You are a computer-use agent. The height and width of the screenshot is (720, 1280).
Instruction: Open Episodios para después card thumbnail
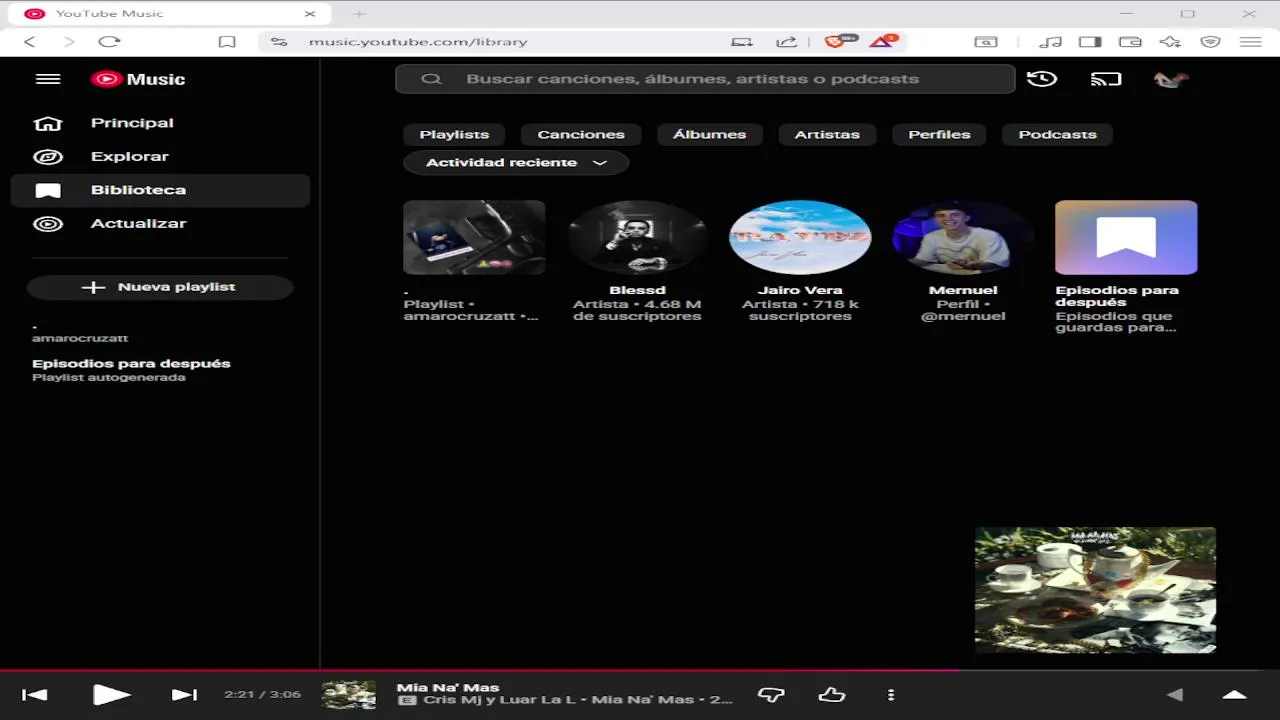click(x=1126, y=237)
